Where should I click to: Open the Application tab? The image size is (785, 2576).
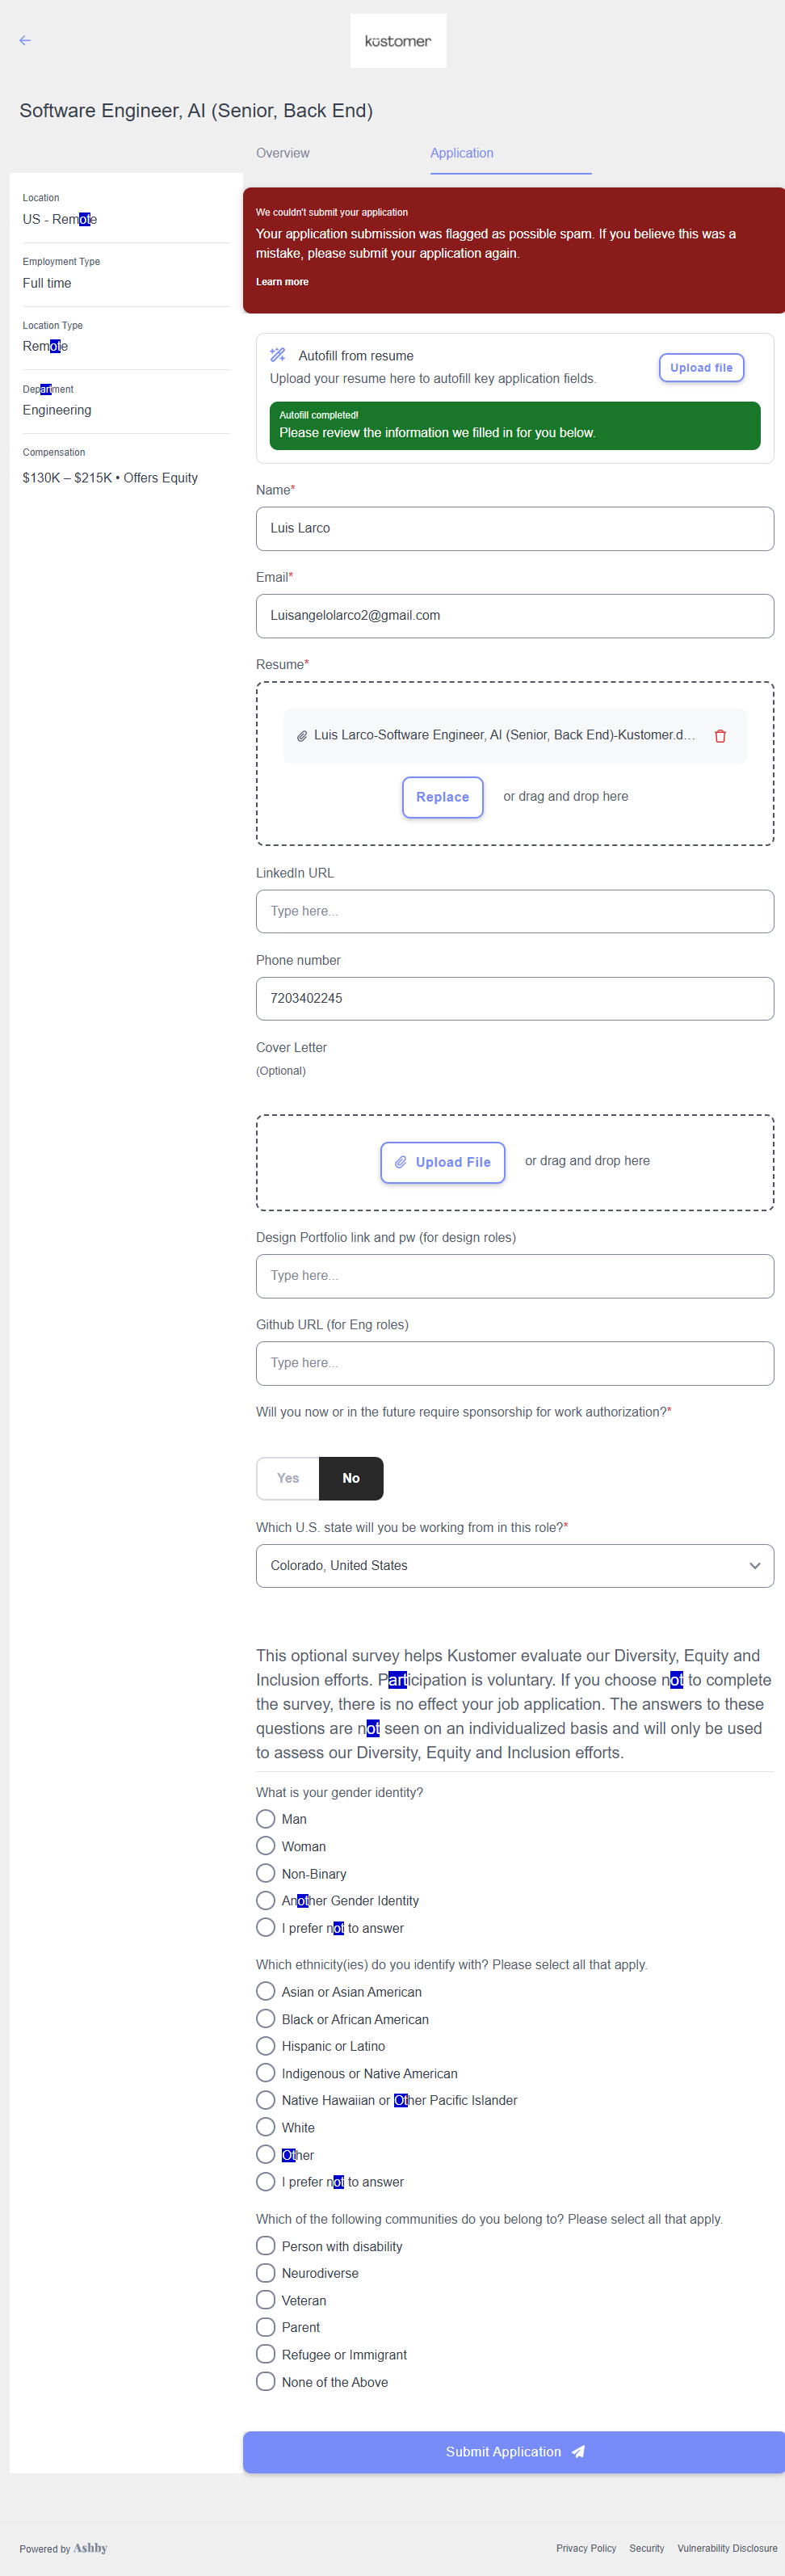pyautogui.click(x=462, y=153)
